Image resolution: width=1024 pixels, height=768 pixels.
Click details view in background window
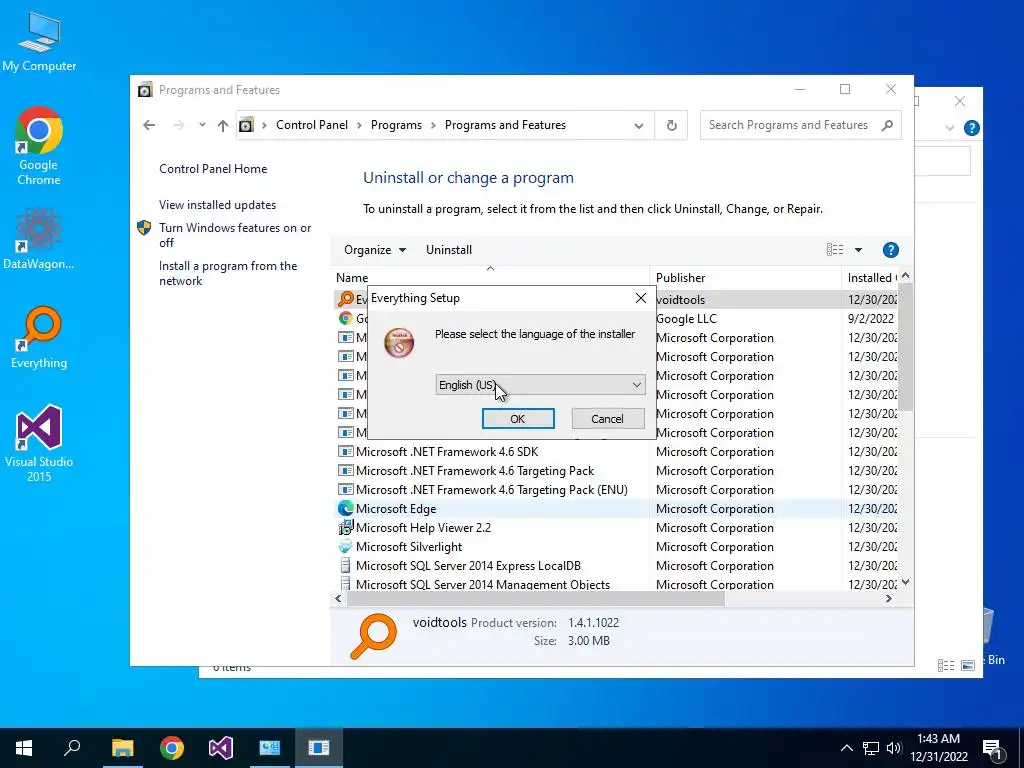pyautogui.click(x=946, y=665)
